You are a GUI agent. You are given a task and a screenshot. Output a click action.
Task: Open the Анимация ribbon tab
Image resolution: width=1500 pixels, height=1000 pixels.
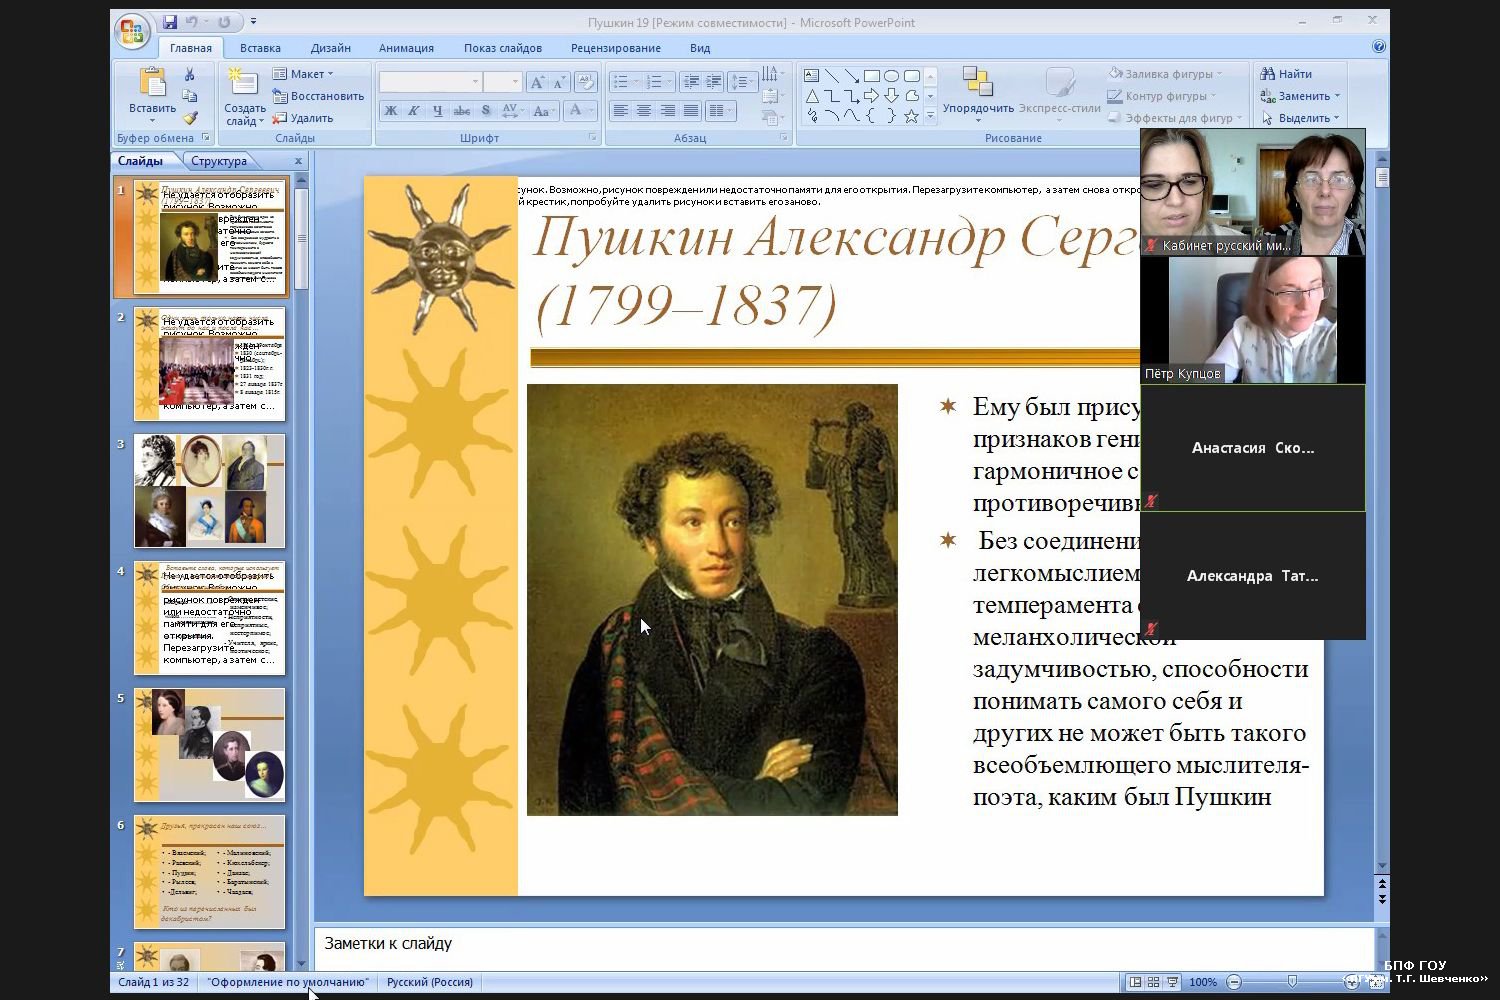pos(406,48)
